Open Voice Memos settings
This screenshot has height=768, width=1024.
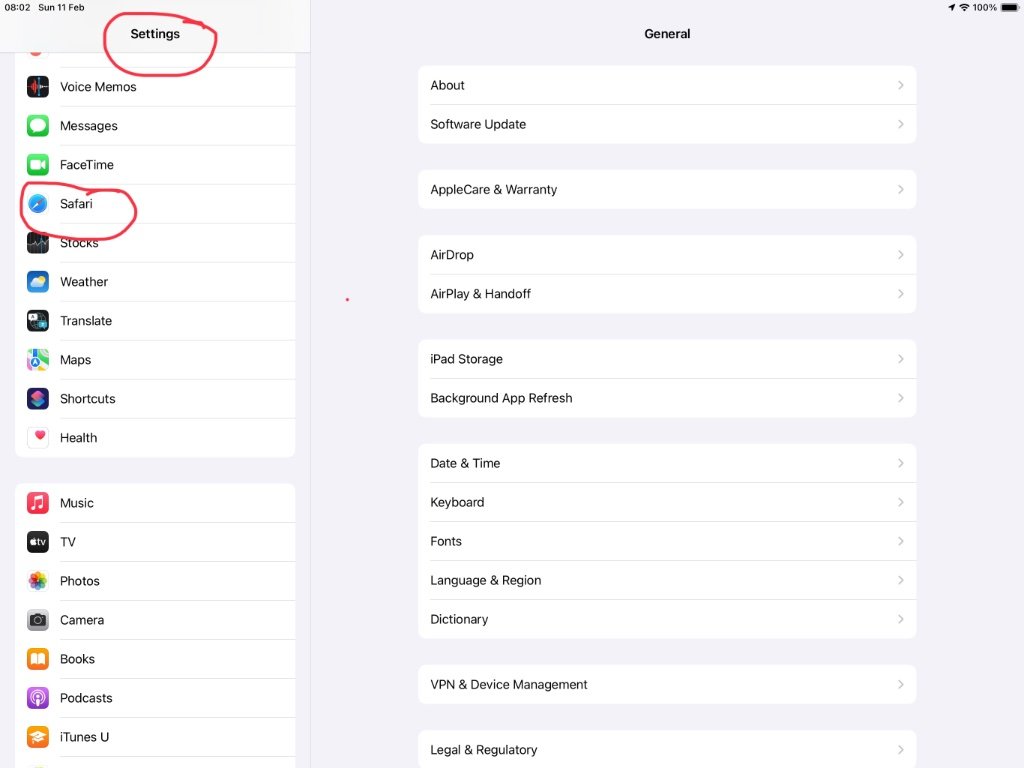(x=155, y=86)
